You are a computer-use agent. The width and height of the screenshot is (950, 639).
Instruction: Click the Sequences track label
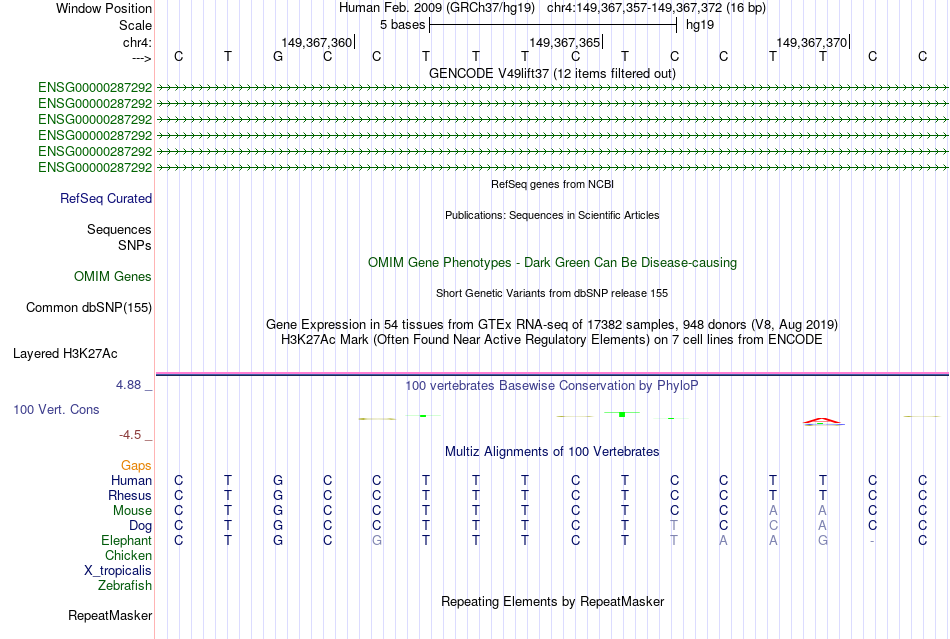point(119,230)
